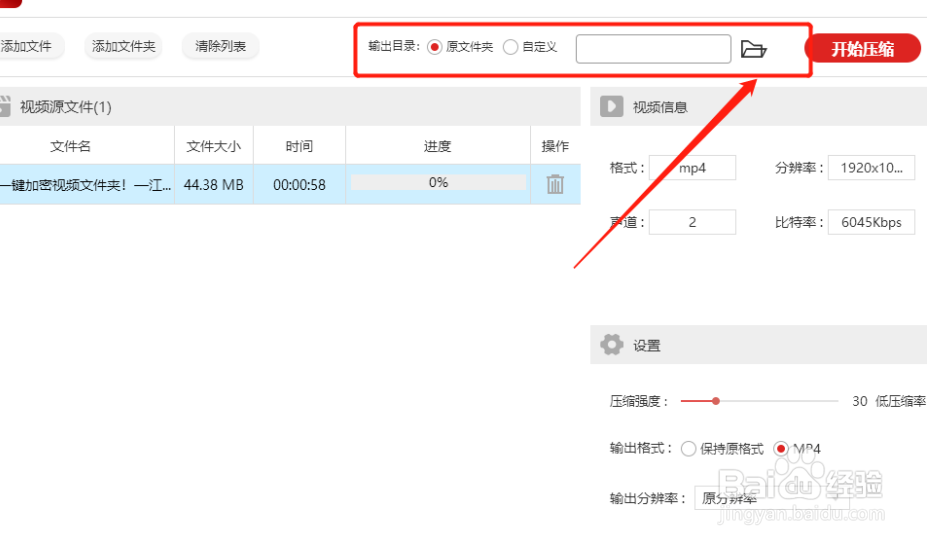This screenshot has height=546, width=936.
Task: Click the 低压缩率 label
Action: click(x=900, y=401)
